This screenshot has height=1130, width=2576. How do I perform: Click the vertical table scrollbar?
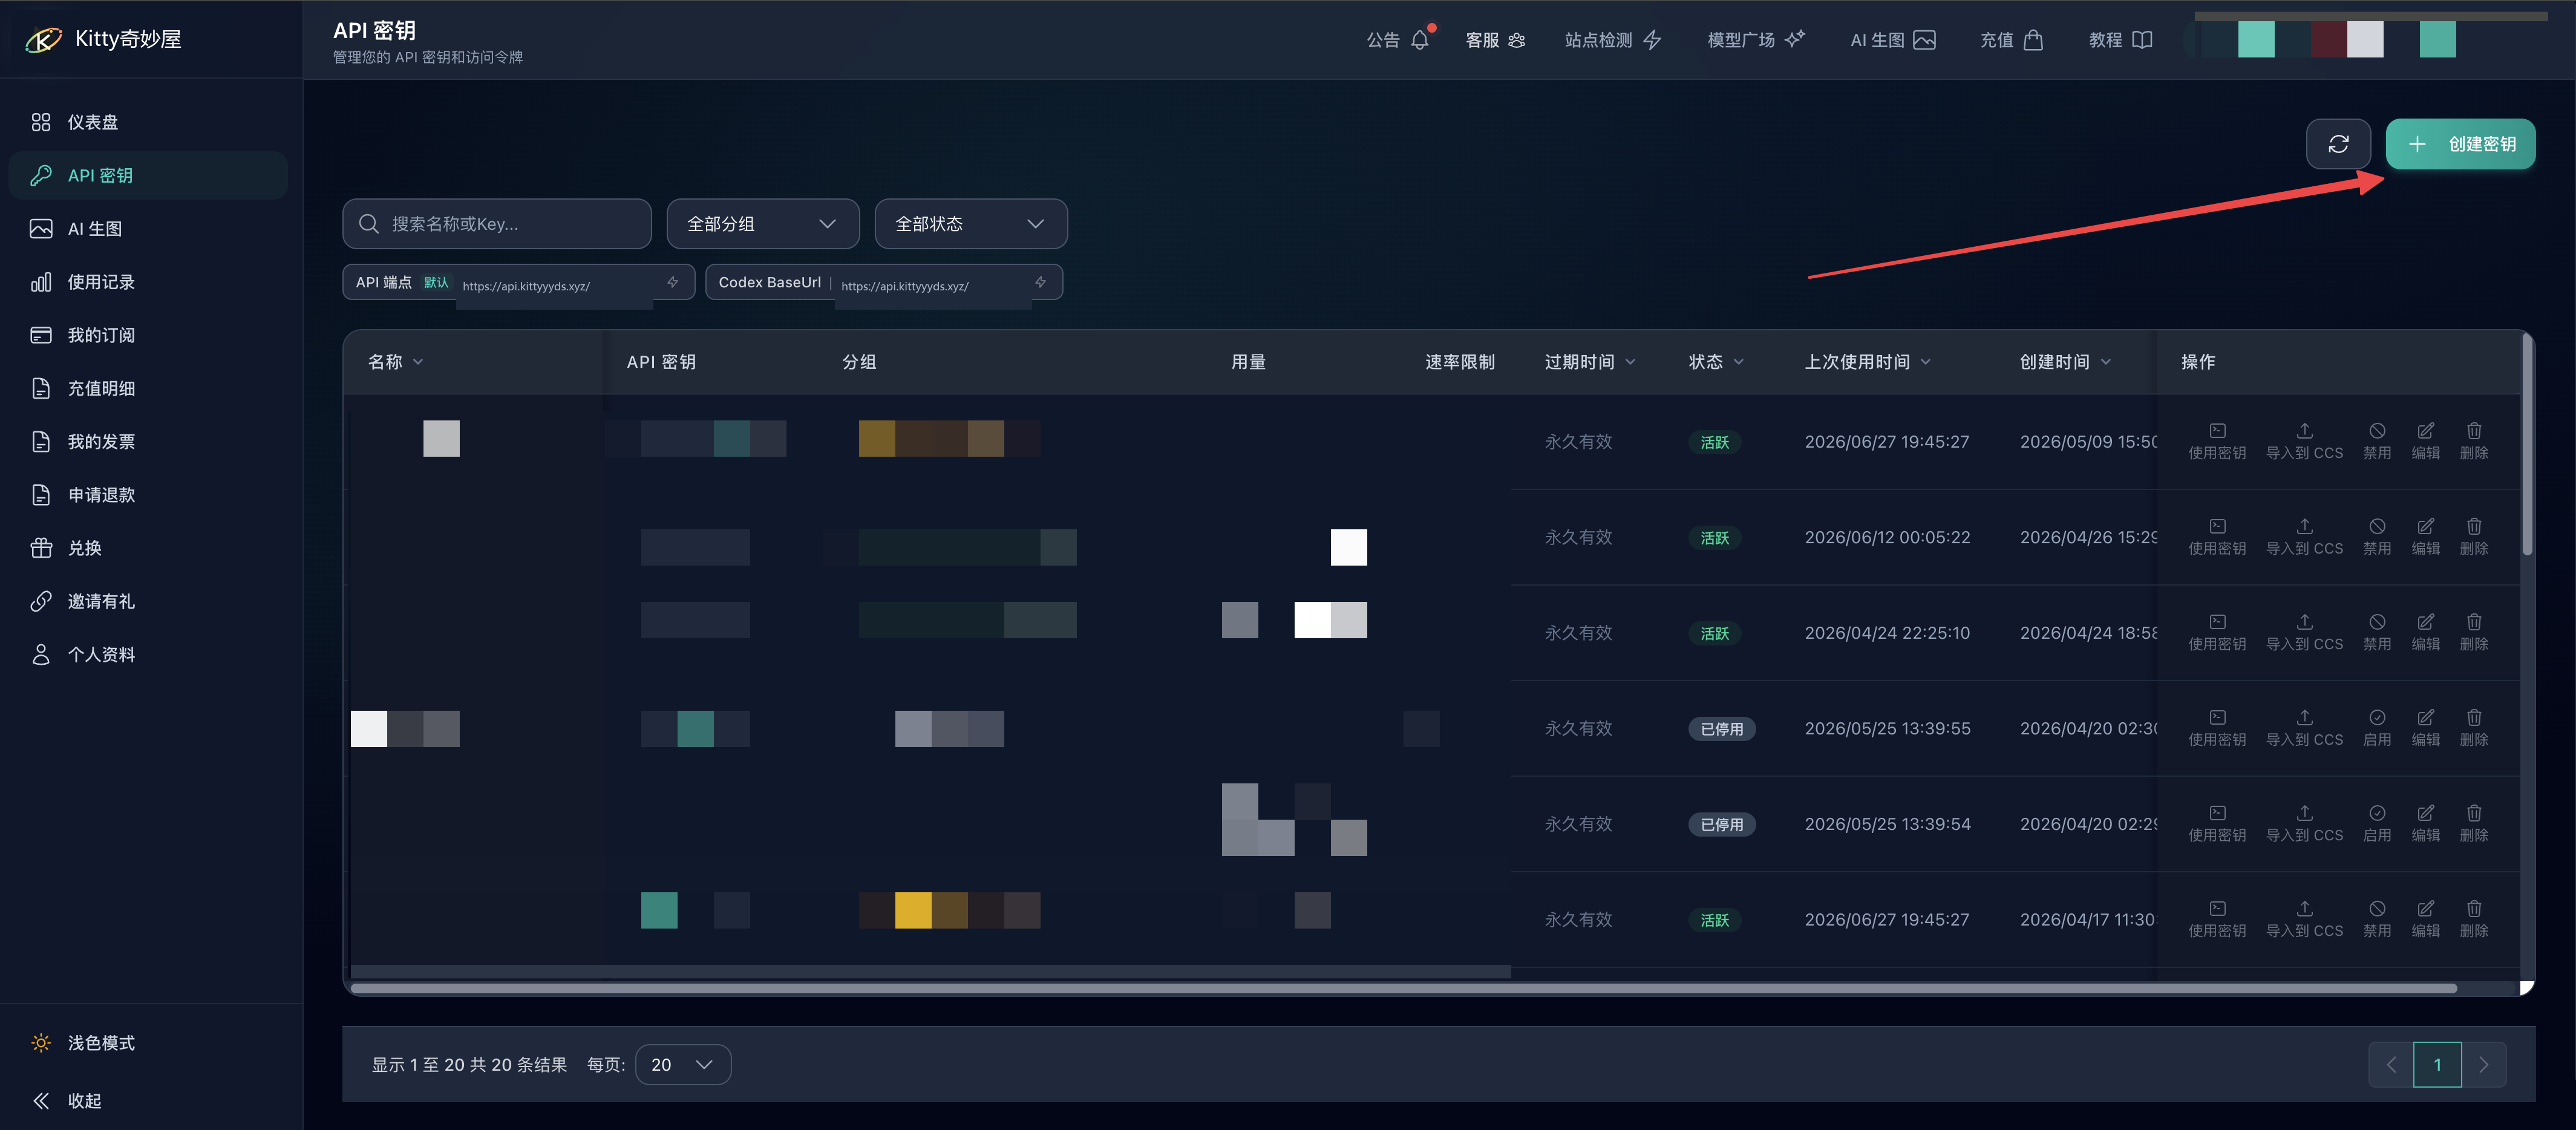click(2527, 445)
